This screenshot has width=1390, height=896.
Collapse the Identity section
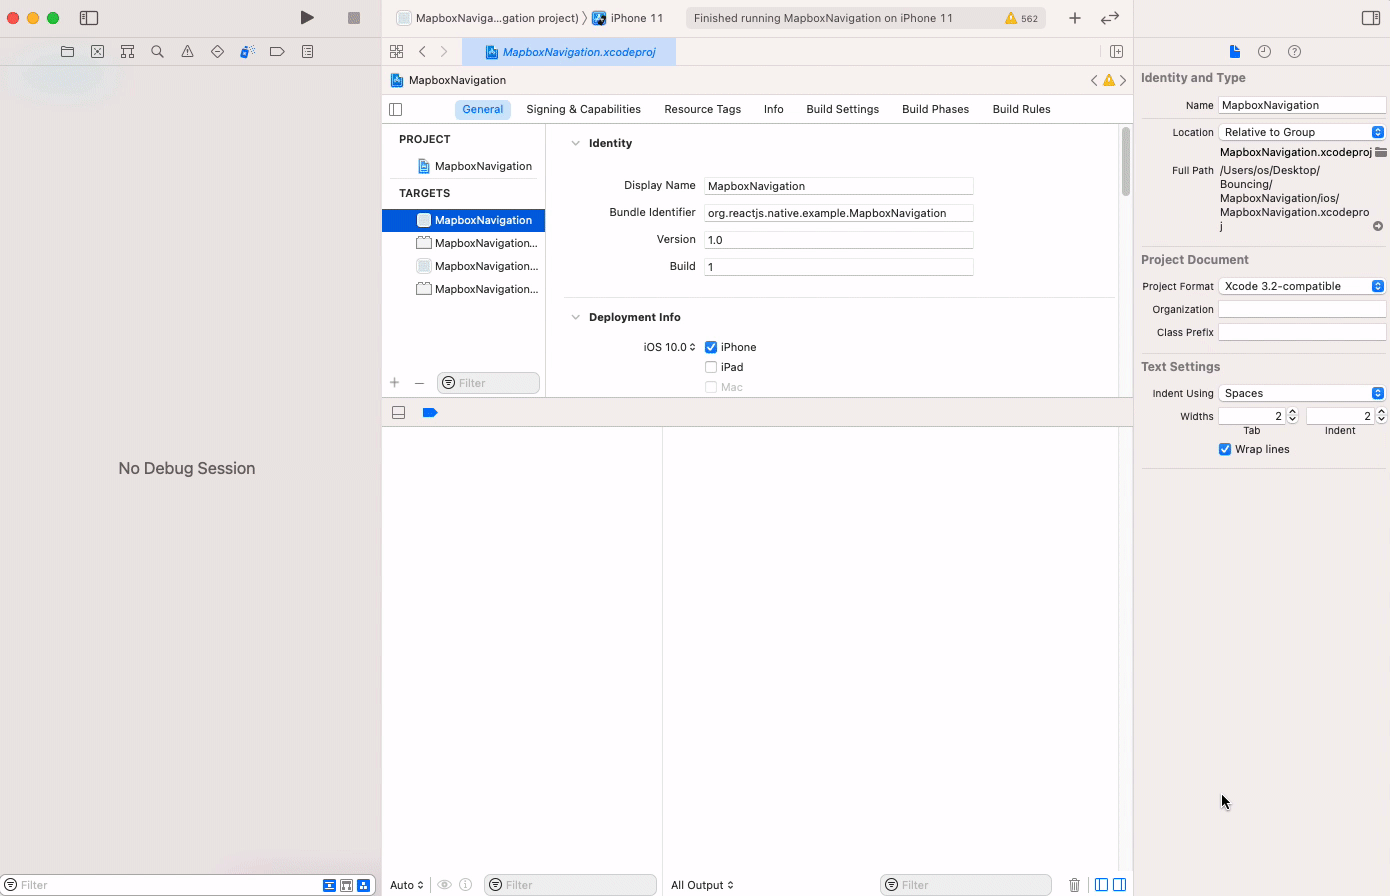pos(575,143)
